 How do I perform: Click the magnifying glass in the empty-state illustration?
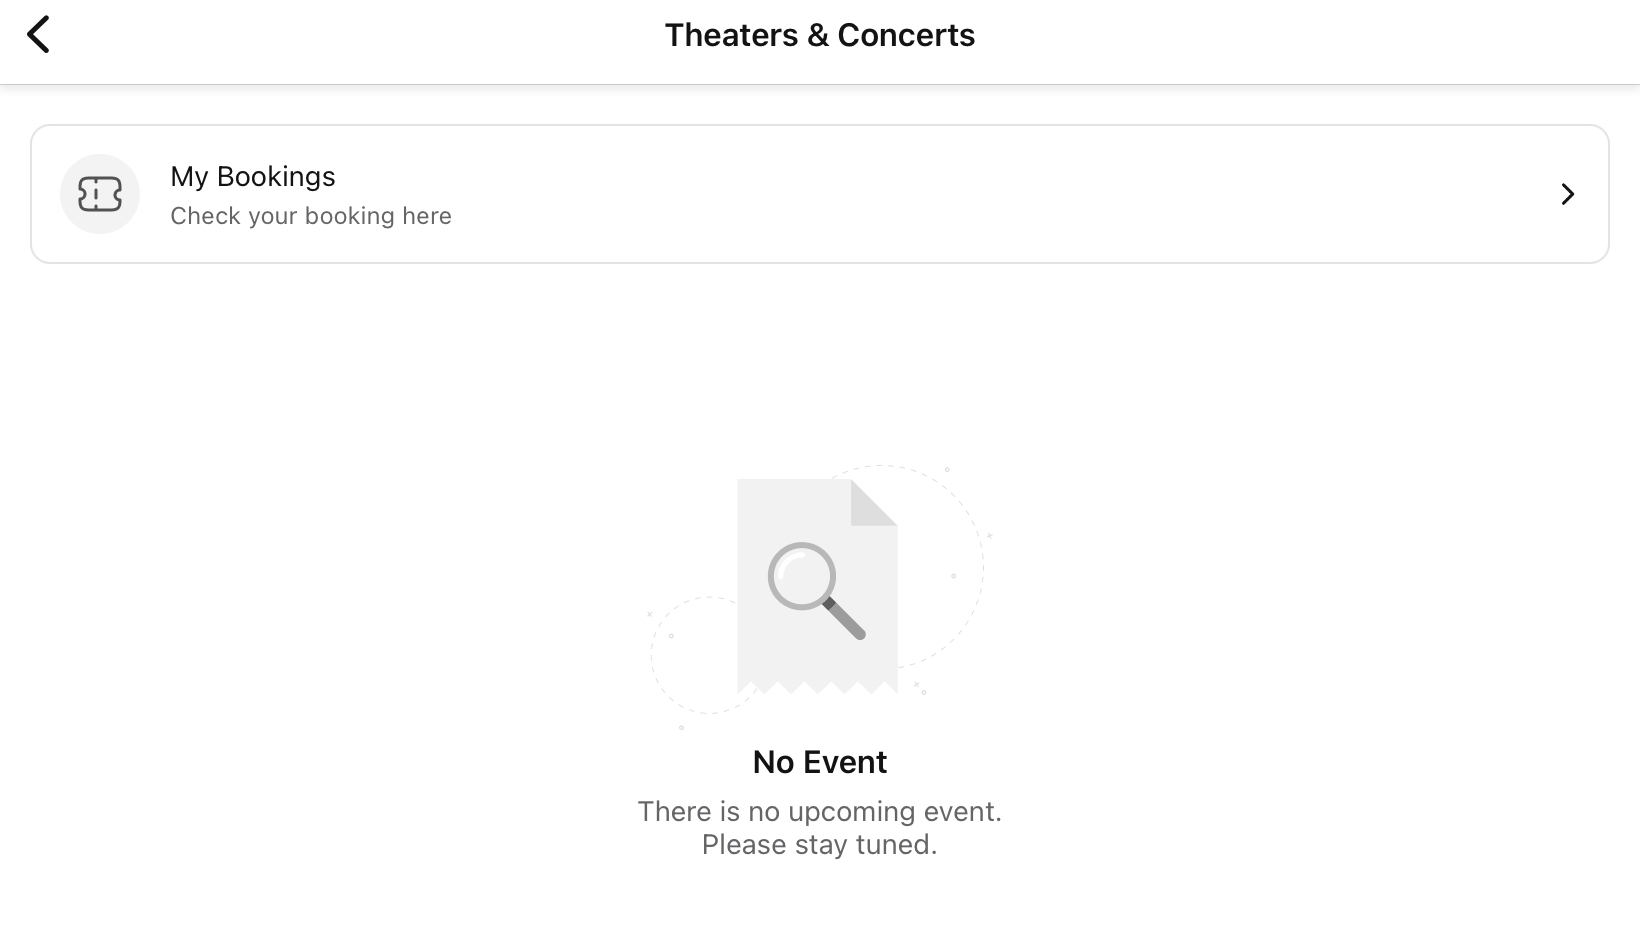coord(815,589)
